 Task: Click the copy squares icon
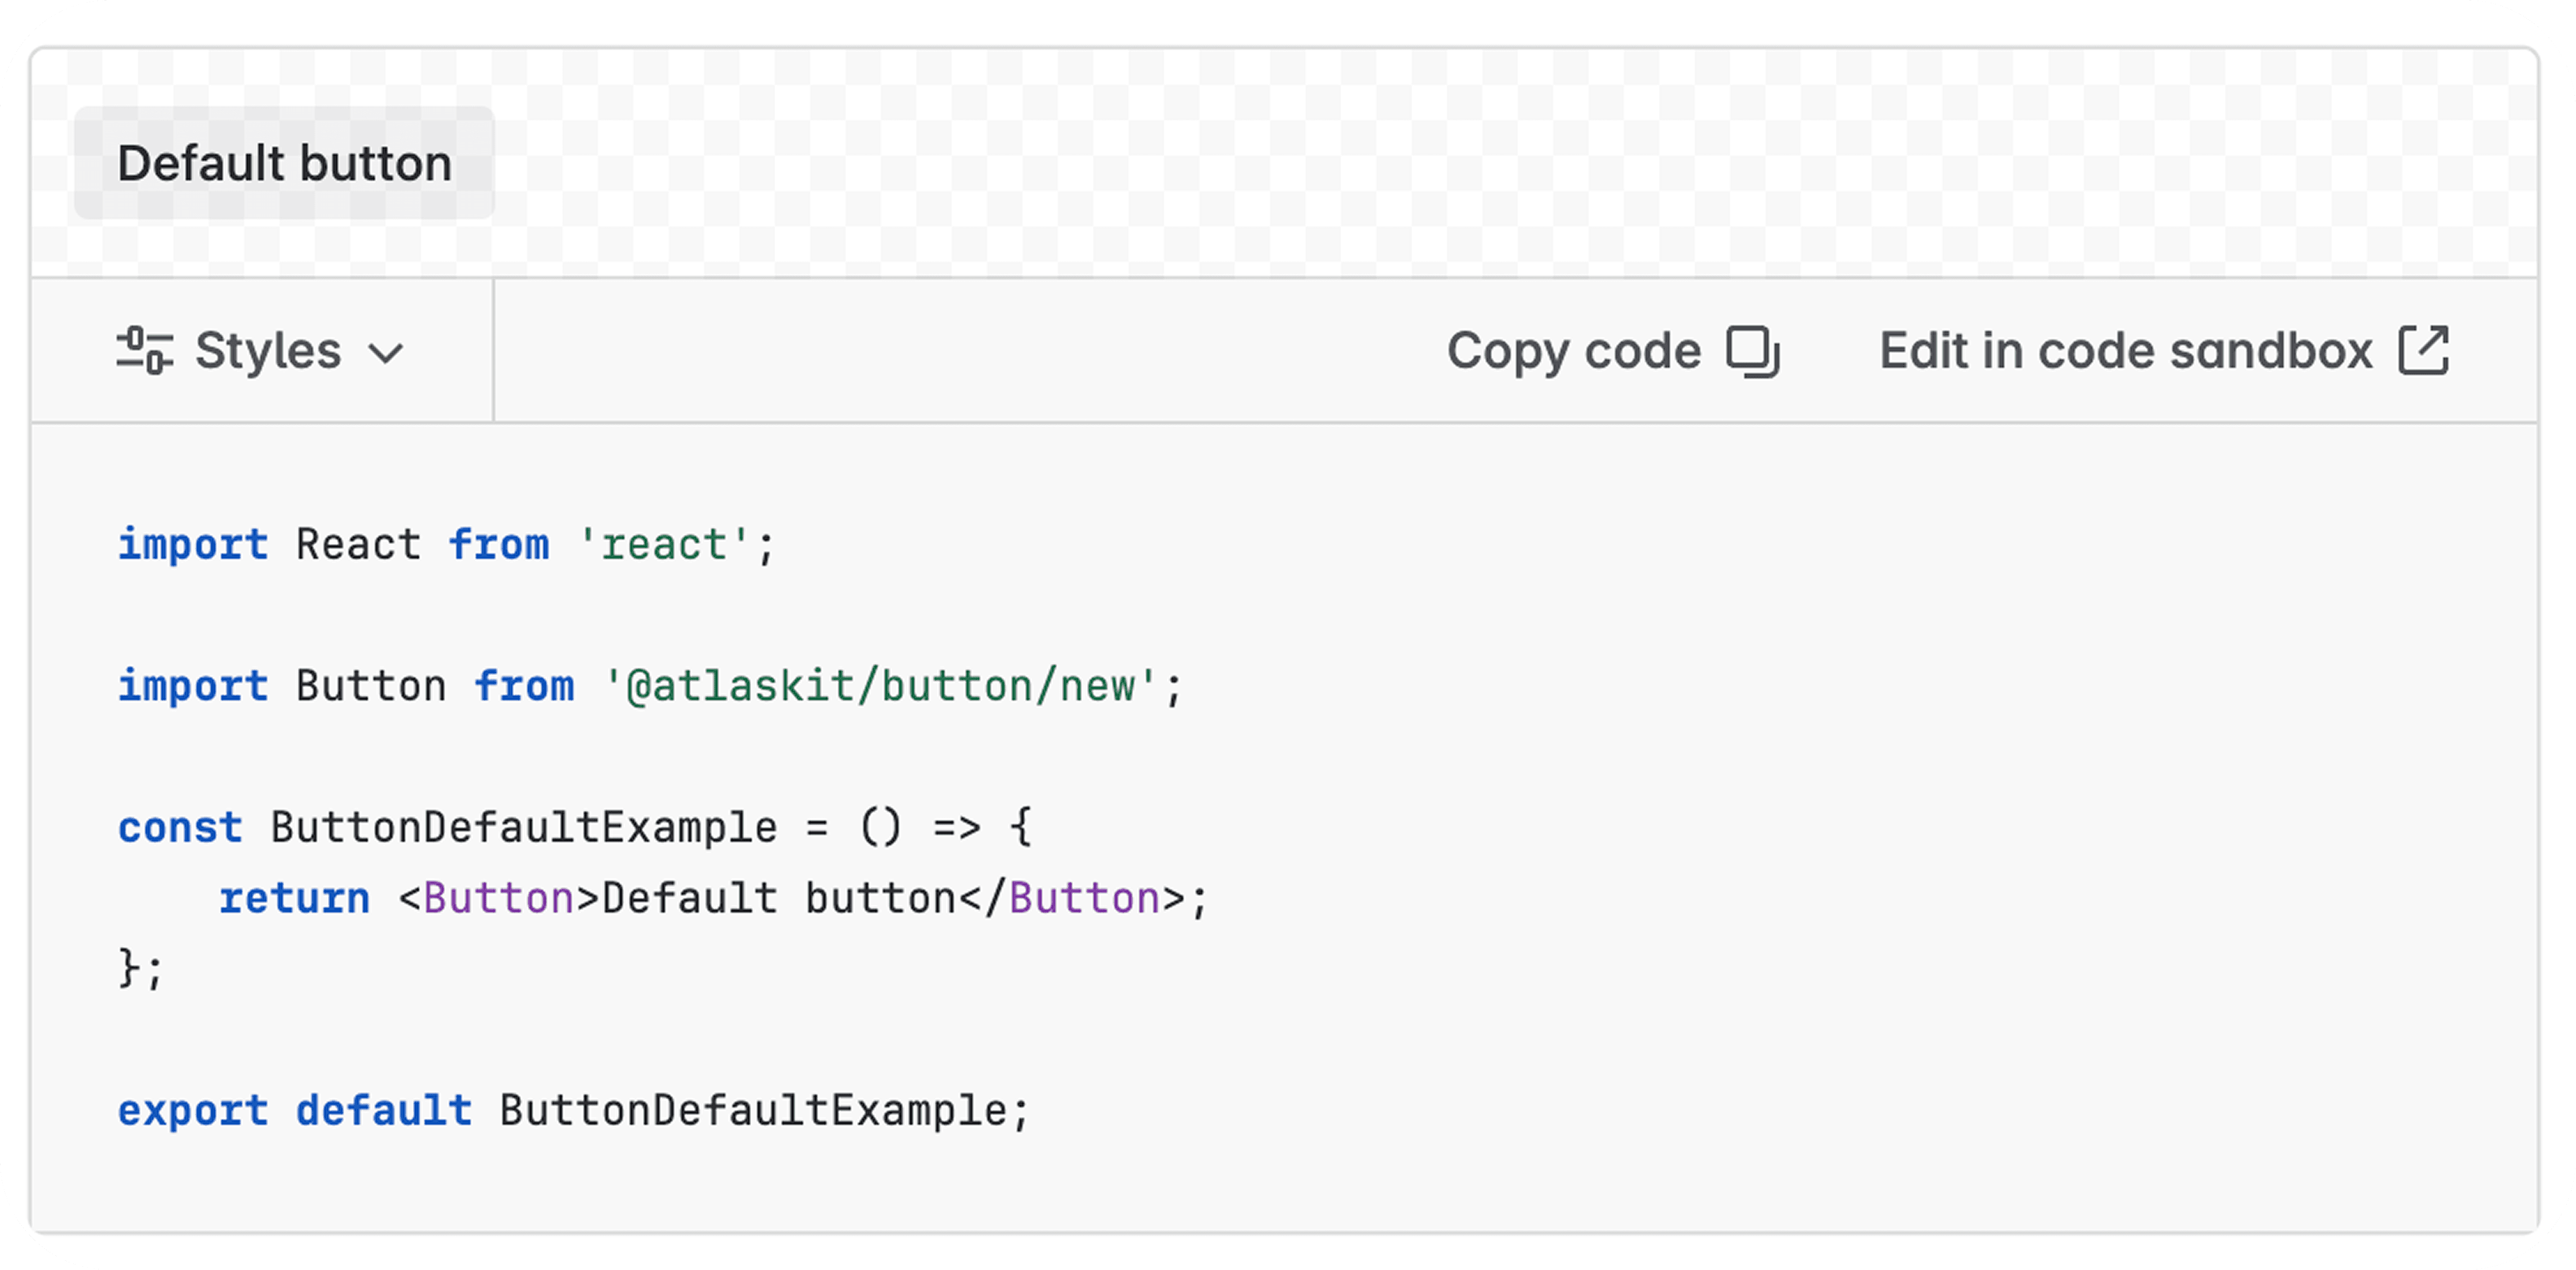pos(1753,352)
